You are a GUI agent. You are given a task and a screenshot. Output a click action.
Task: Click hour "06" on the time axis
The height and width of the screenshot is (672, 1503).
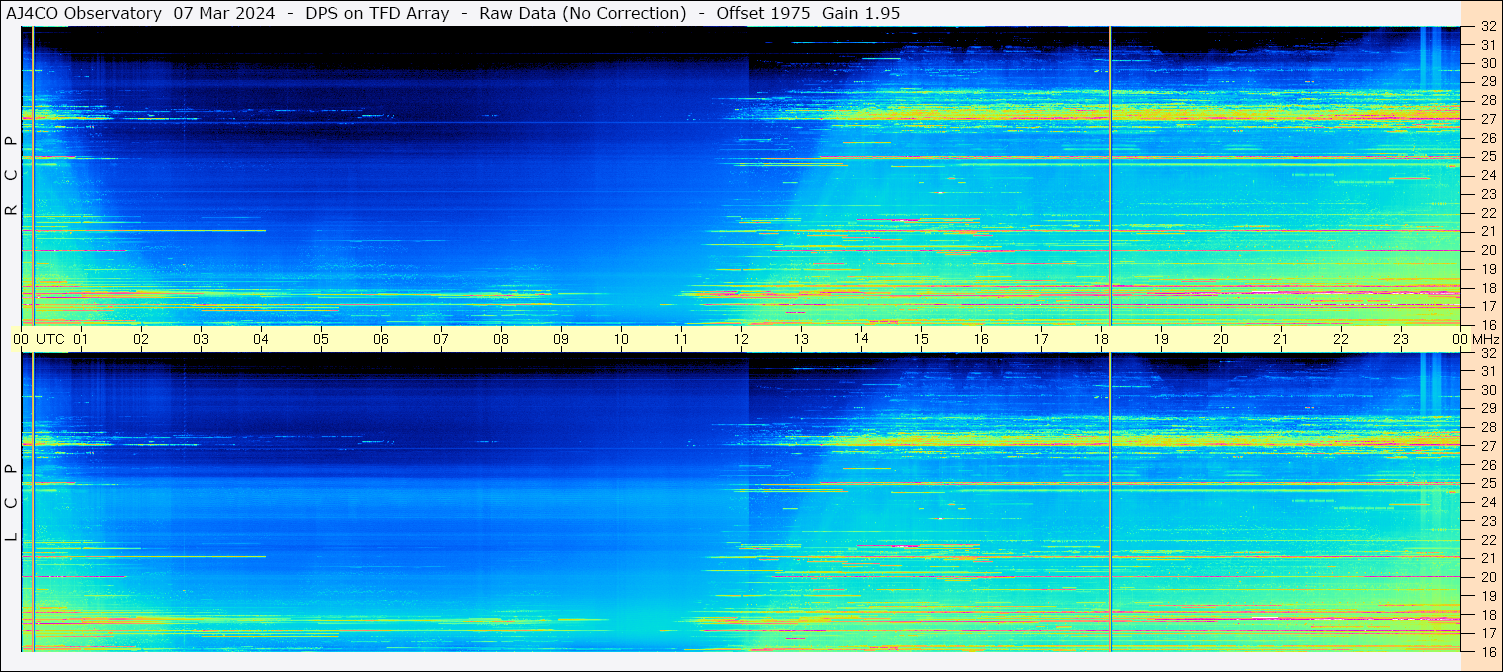(381, 339)
